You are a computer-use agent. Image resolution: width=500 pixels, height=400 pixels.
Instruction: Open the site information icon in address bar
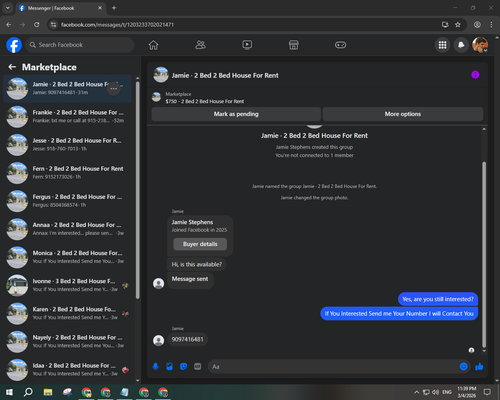pos(53,25)
